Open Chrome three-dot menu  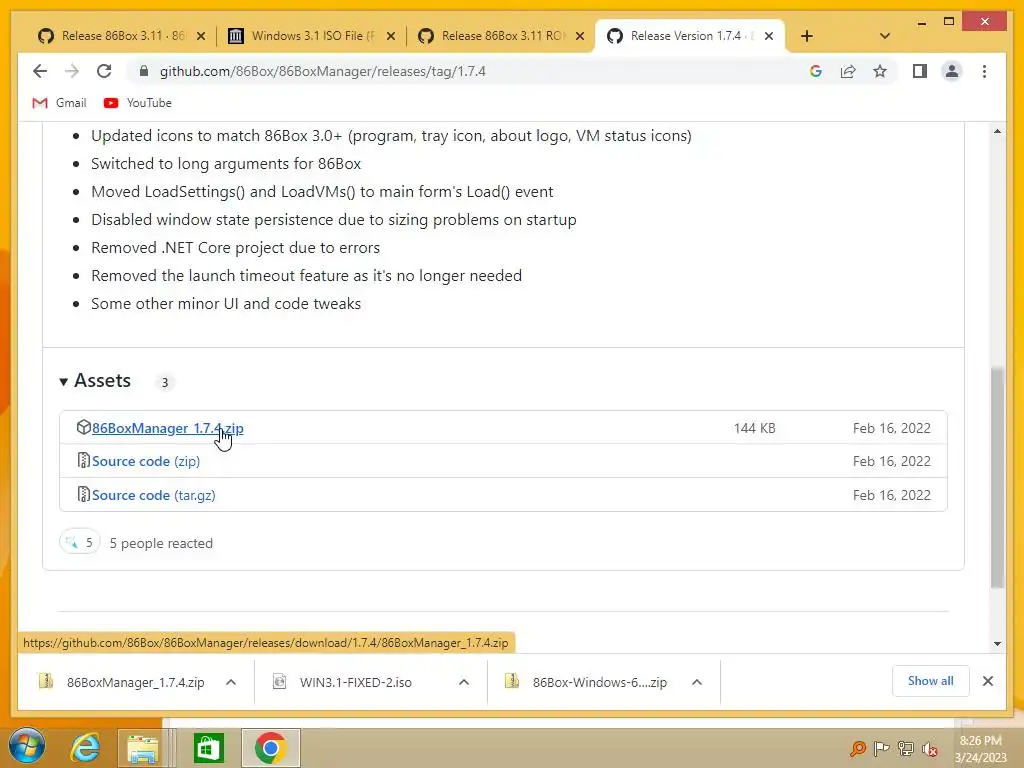point(984,71)
